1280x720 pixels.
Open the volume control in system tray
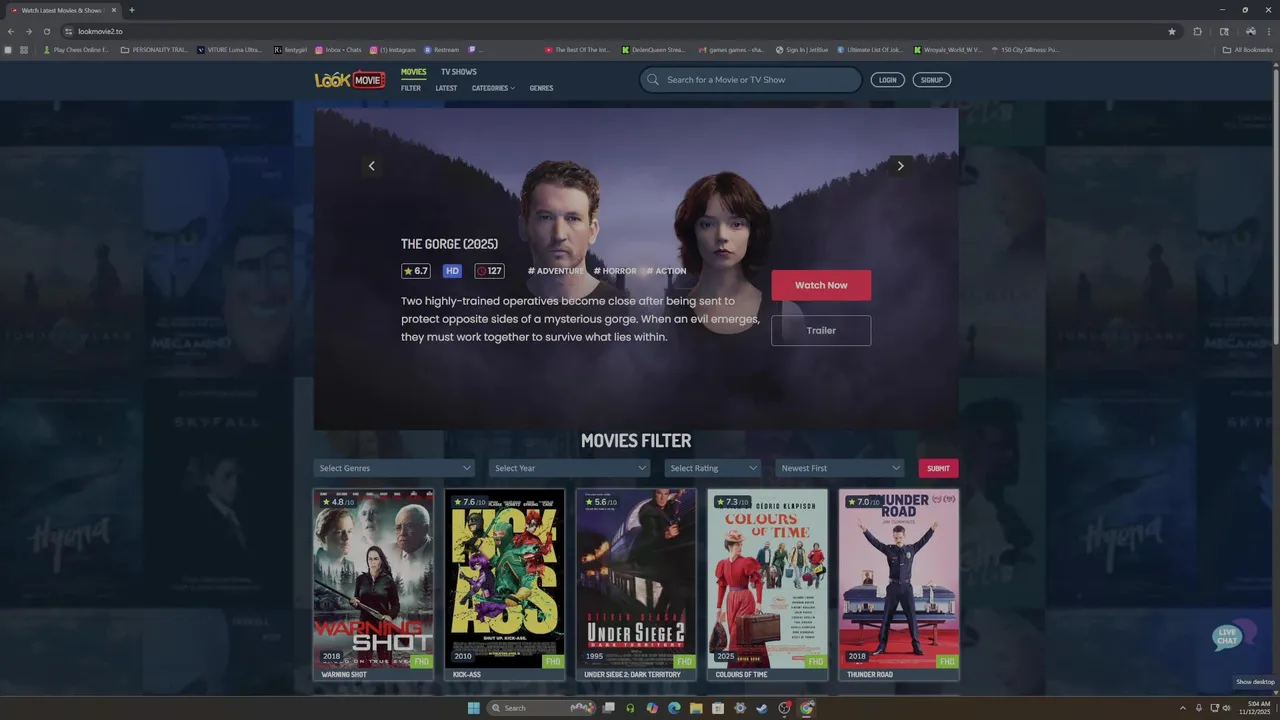pos(1226,708)
